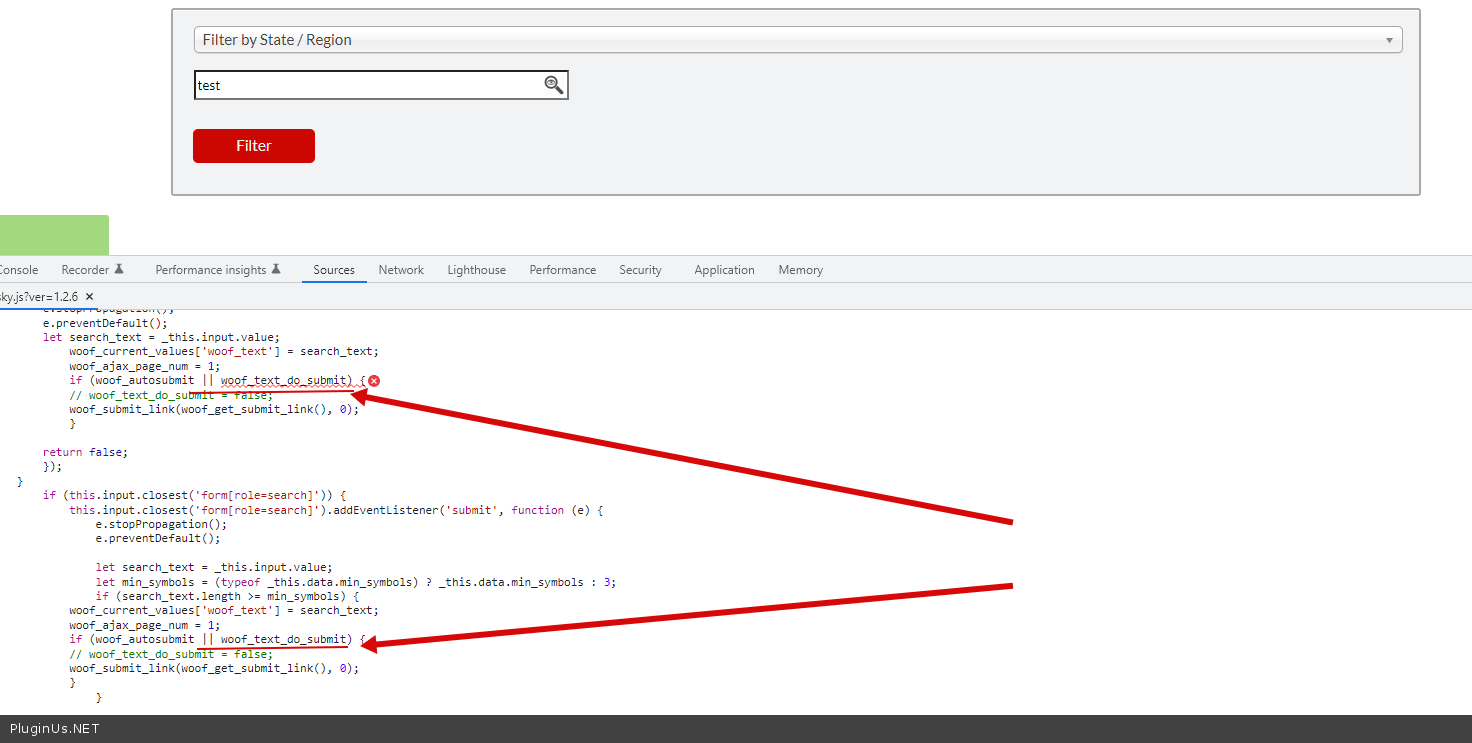
Task: Focus the search text field containing 'test'
Action: click(x=367, y=85)
